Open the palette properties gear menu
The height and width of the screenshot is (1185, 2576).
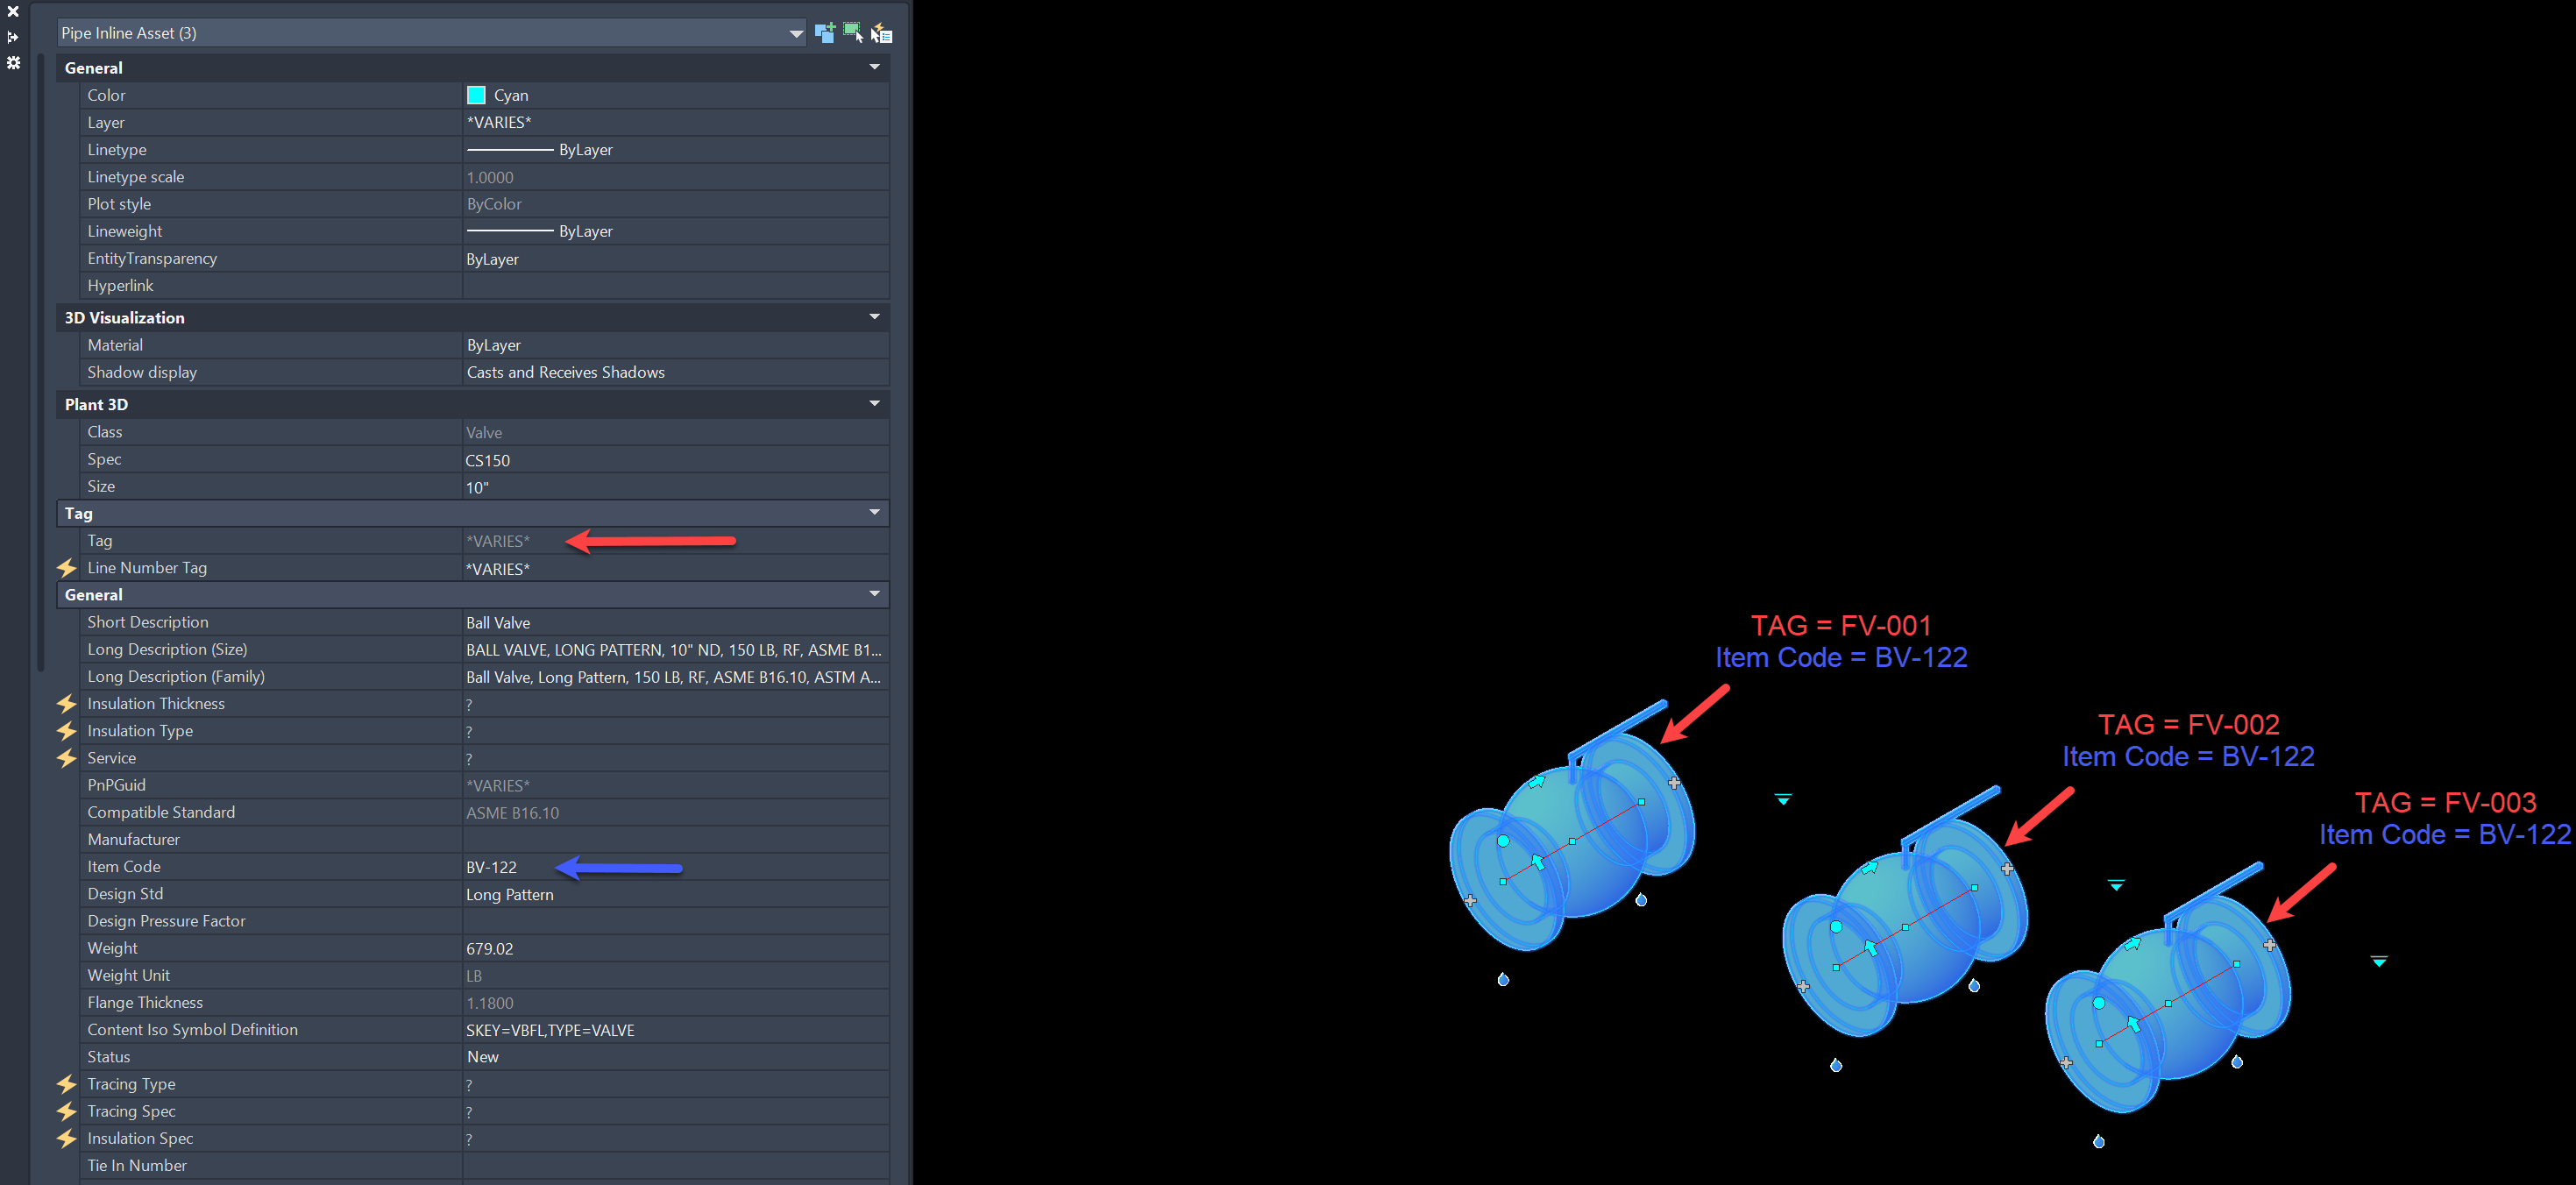click(x=13, y=63)
